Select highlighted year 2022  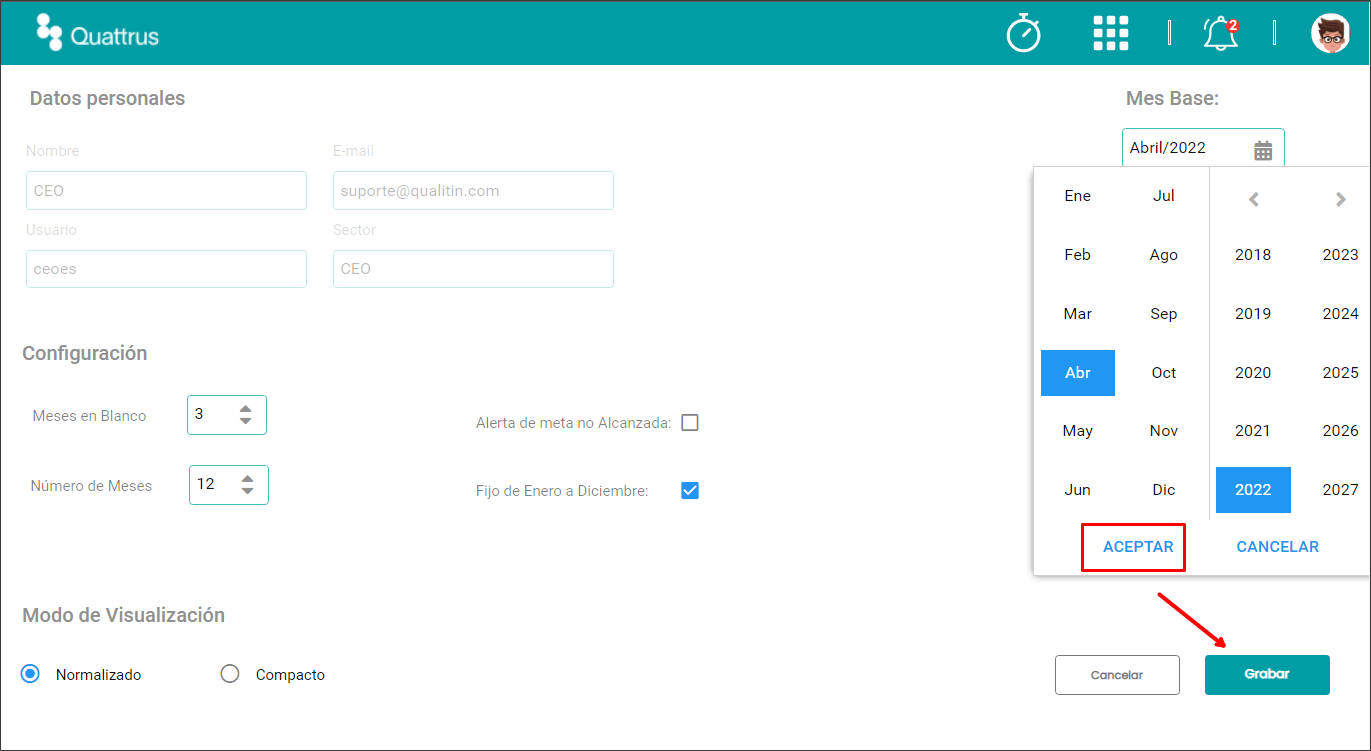(x=1253, y=490)
